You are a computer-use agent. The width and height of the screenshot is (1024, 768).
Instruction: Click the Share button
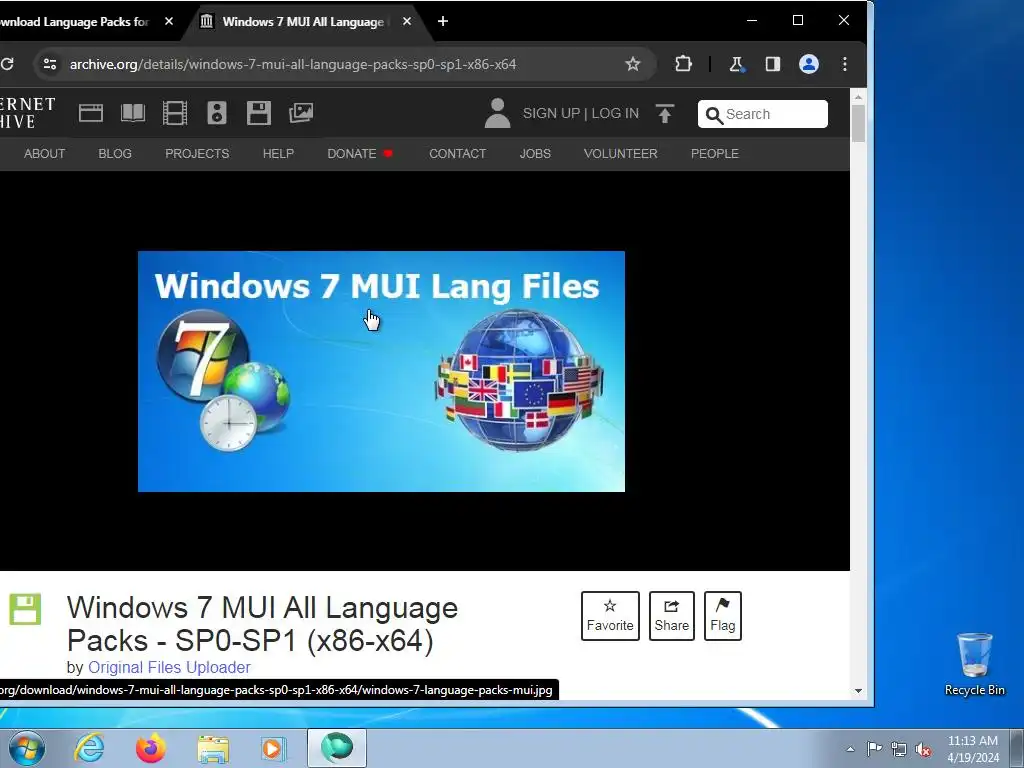coord(671,616)
